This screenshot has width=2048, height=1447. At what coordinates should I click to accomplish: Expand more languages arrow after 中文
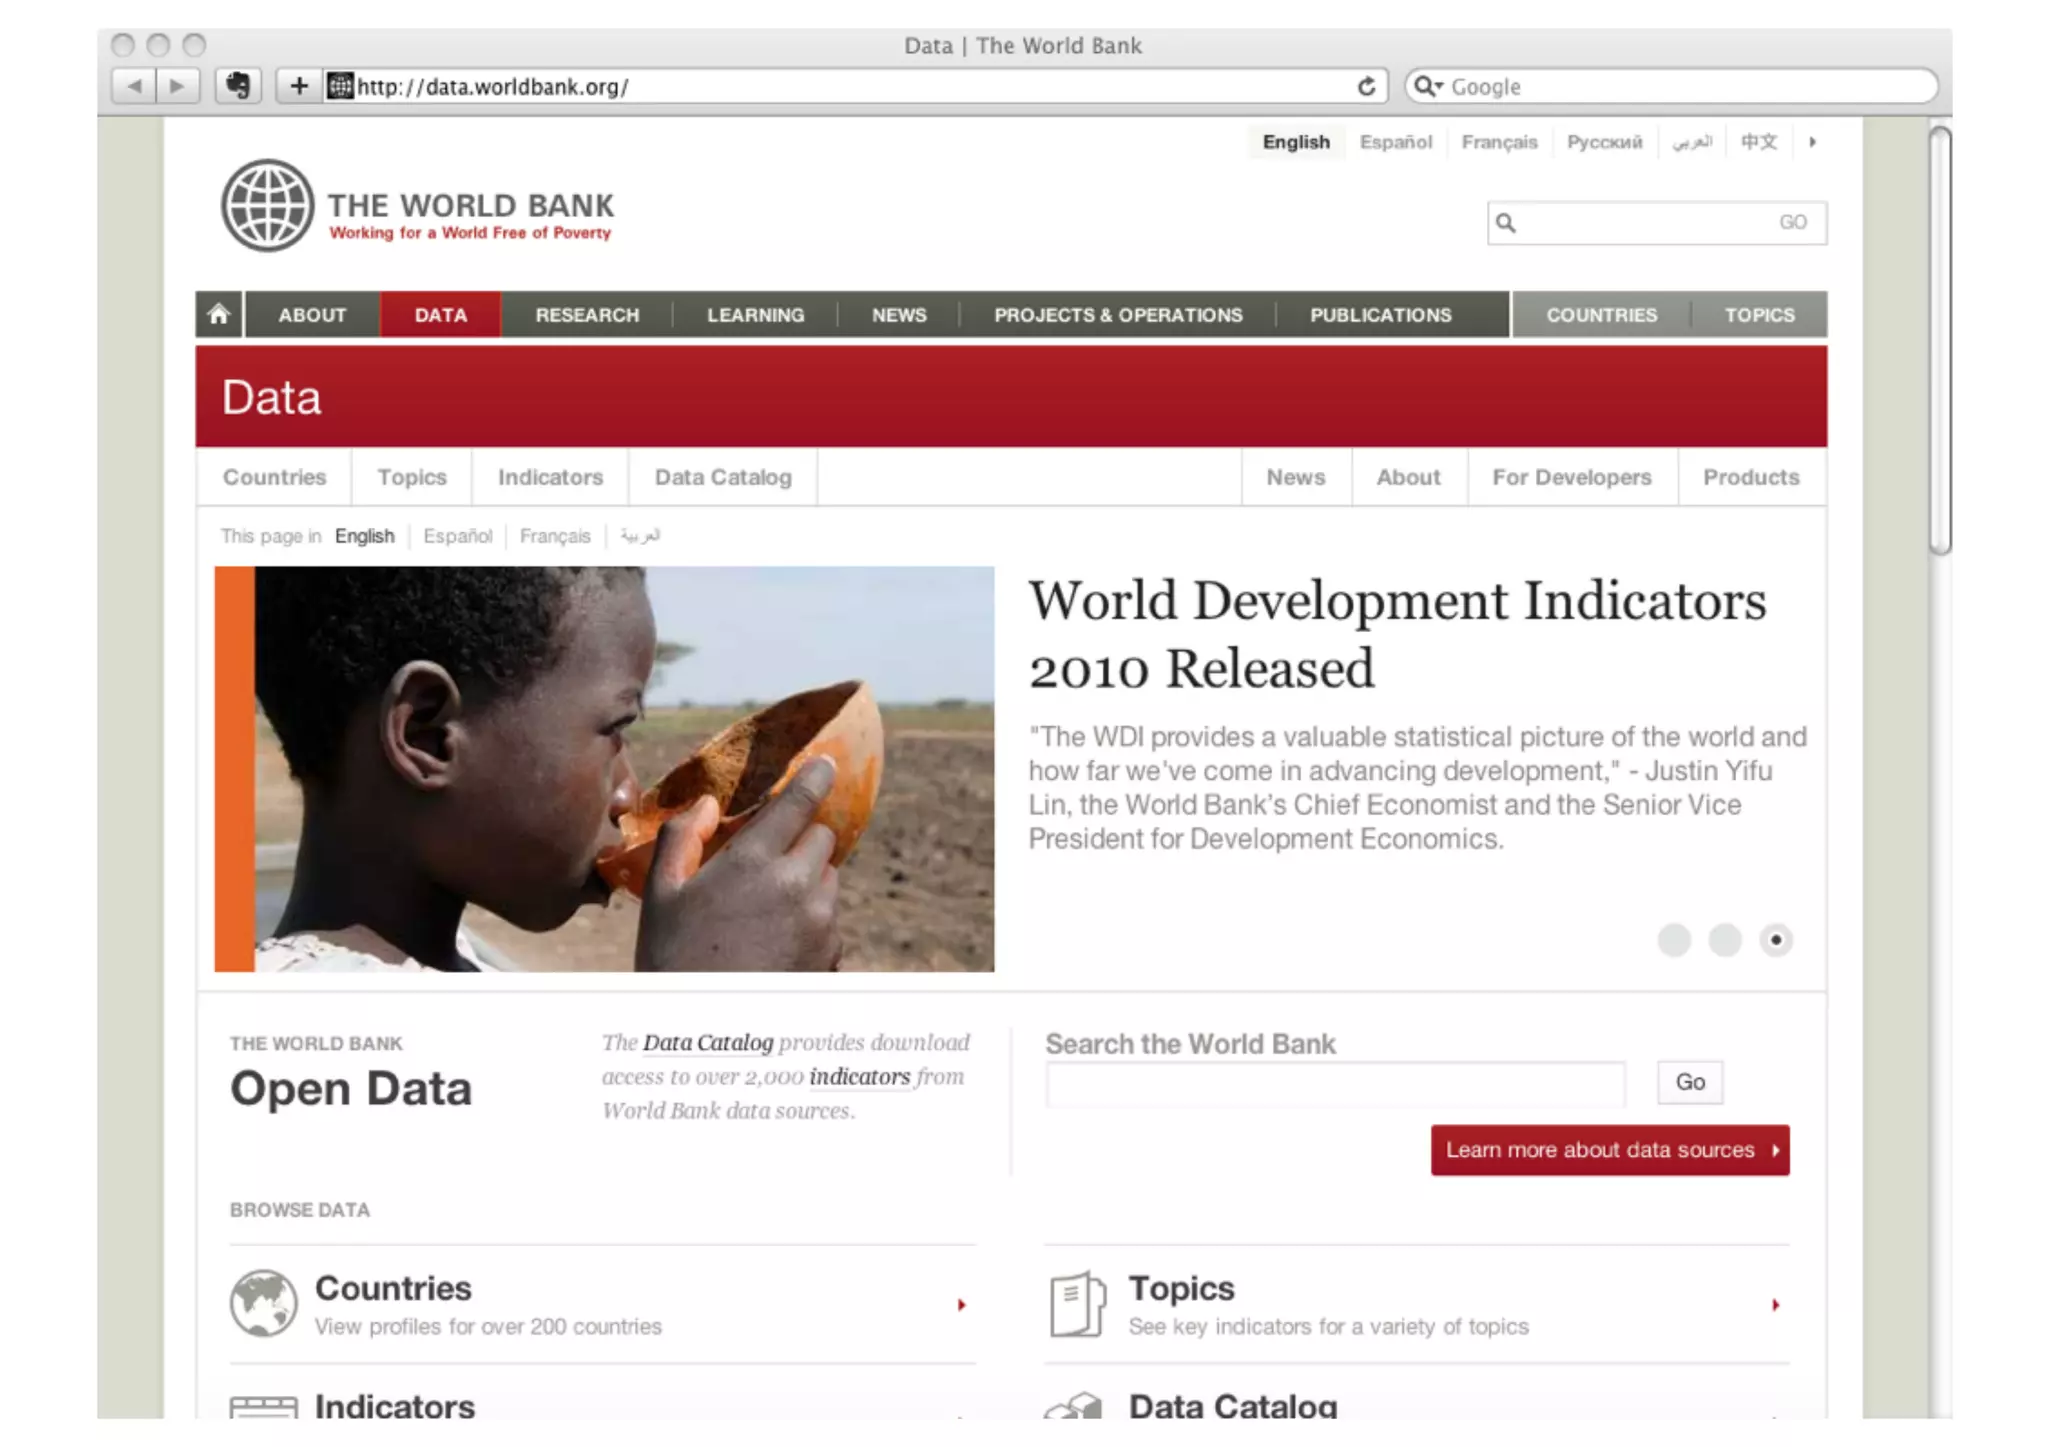(x=1812, y=142)
